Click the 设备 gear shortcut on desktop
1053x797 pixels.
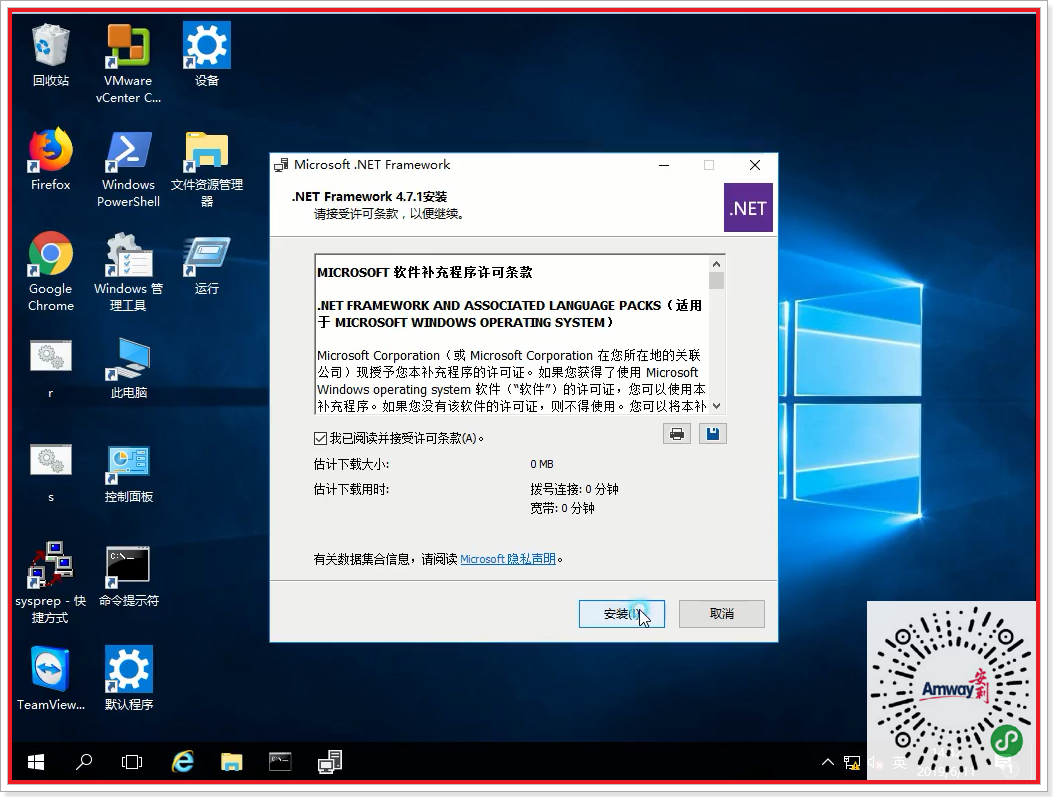tap(207, 55)
